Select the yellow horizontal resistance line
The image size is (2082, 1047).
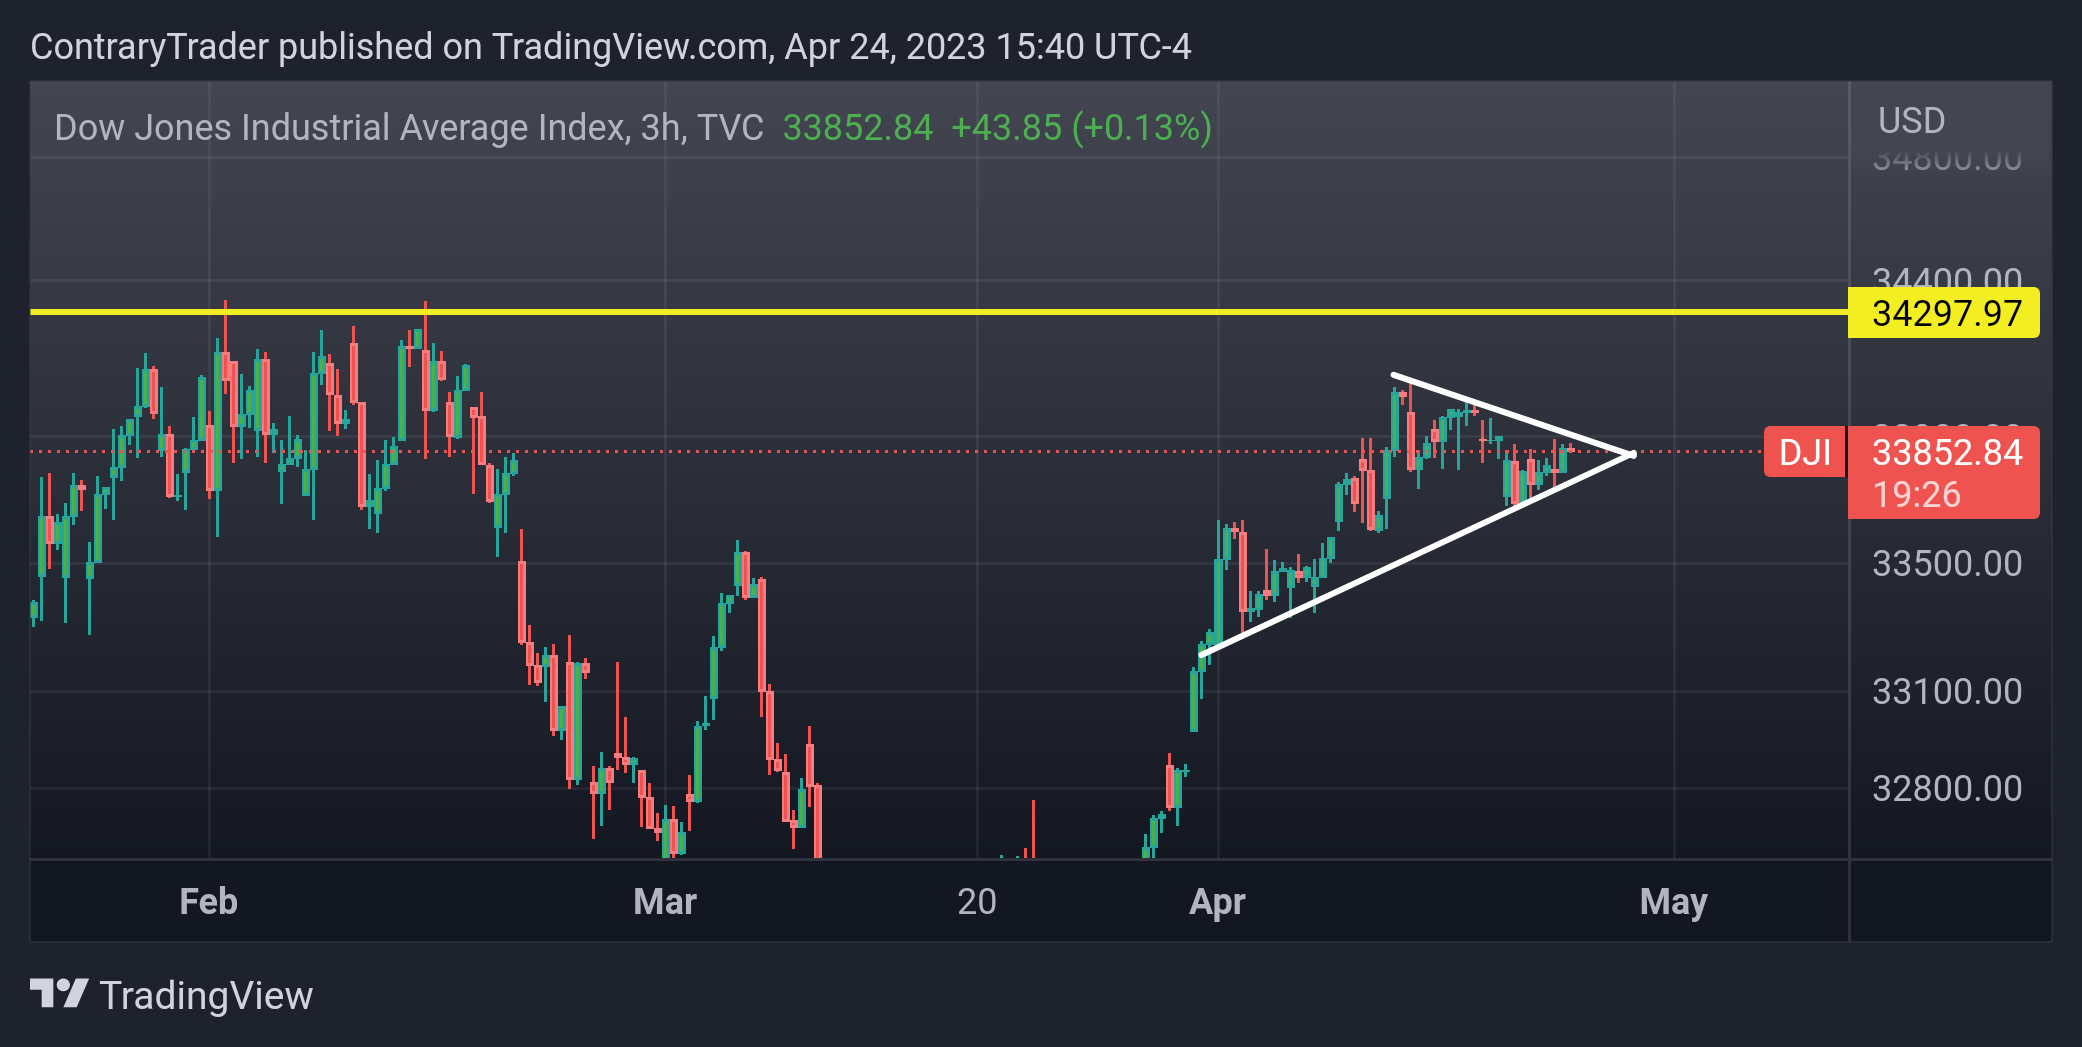click(x=938, y=312)
